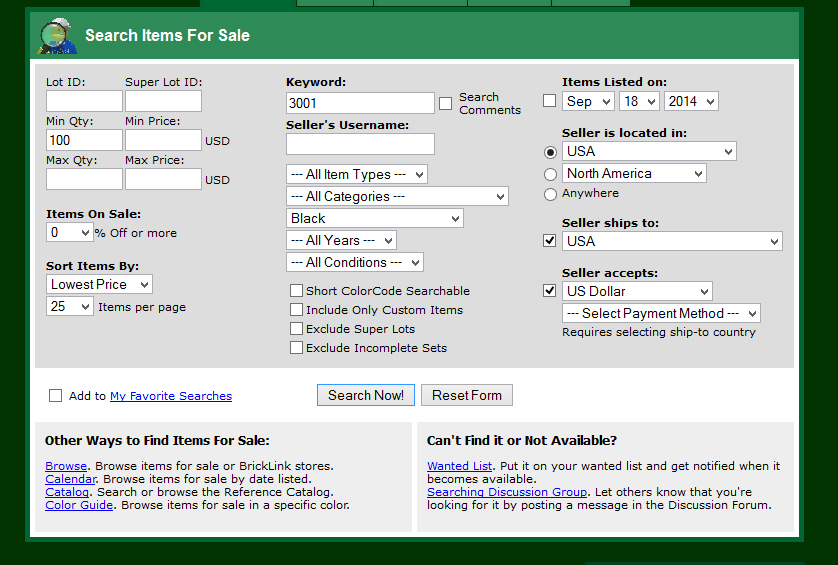Open the North America region dropdown
This screenshot has height=565, width=838.
pyautogui.click(x=634, y=173)
